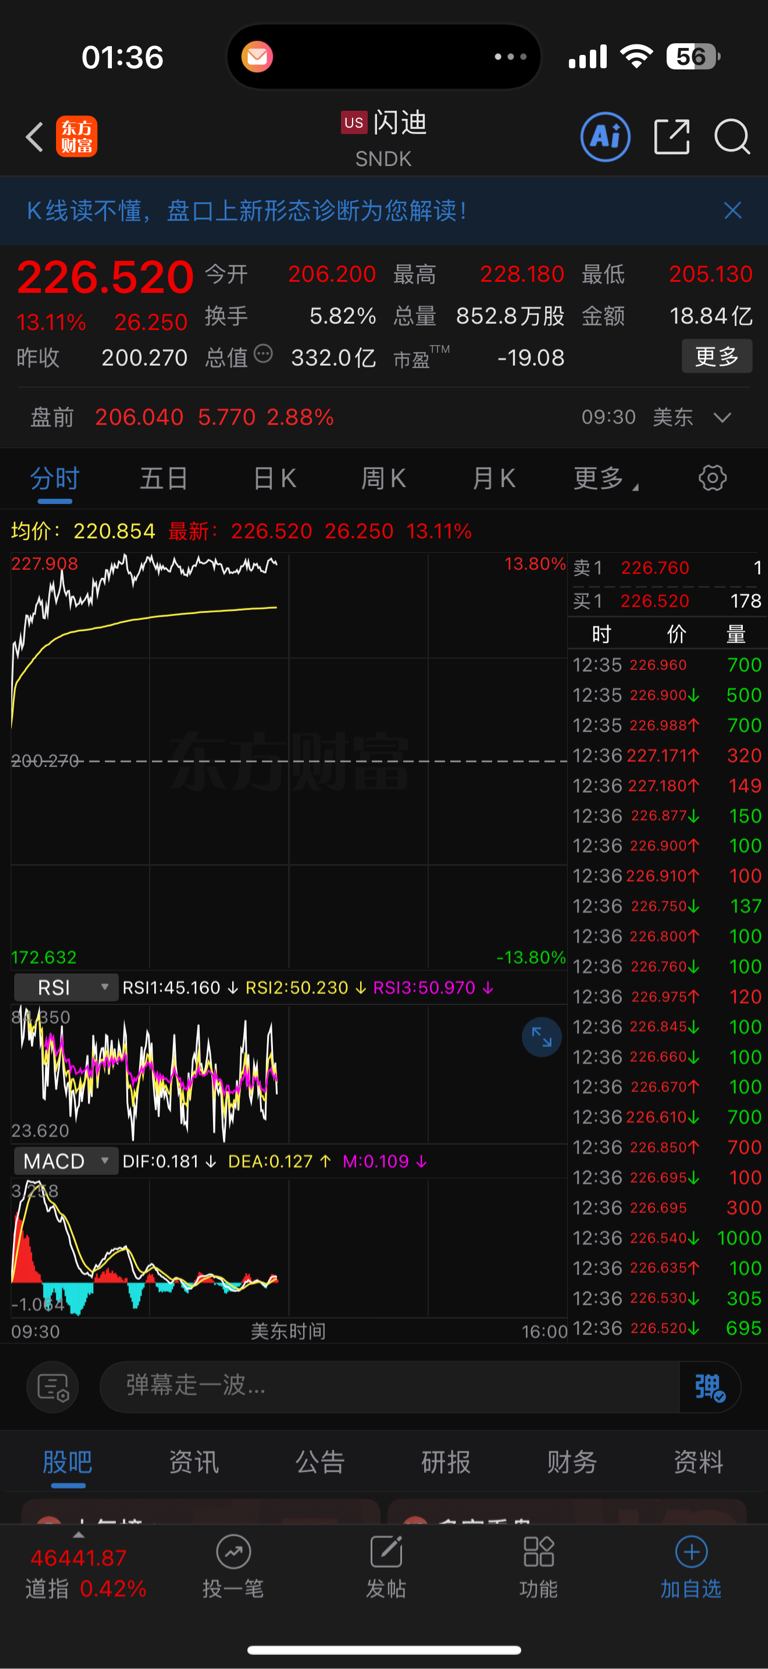Switch to the 日K tab
Viewport: 768px width, 1669px height.
(x=274, y=478)
